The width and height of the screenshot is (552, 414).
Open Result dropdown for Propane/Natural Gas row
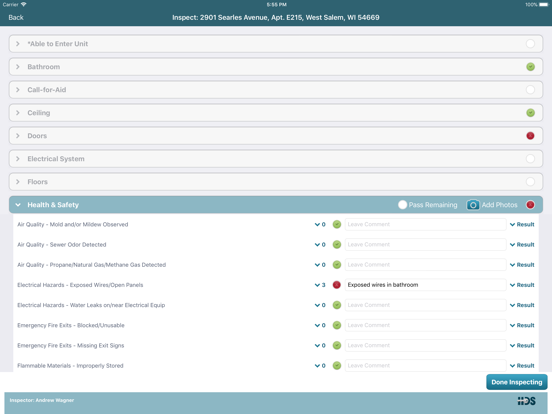[x=522, y=265]
